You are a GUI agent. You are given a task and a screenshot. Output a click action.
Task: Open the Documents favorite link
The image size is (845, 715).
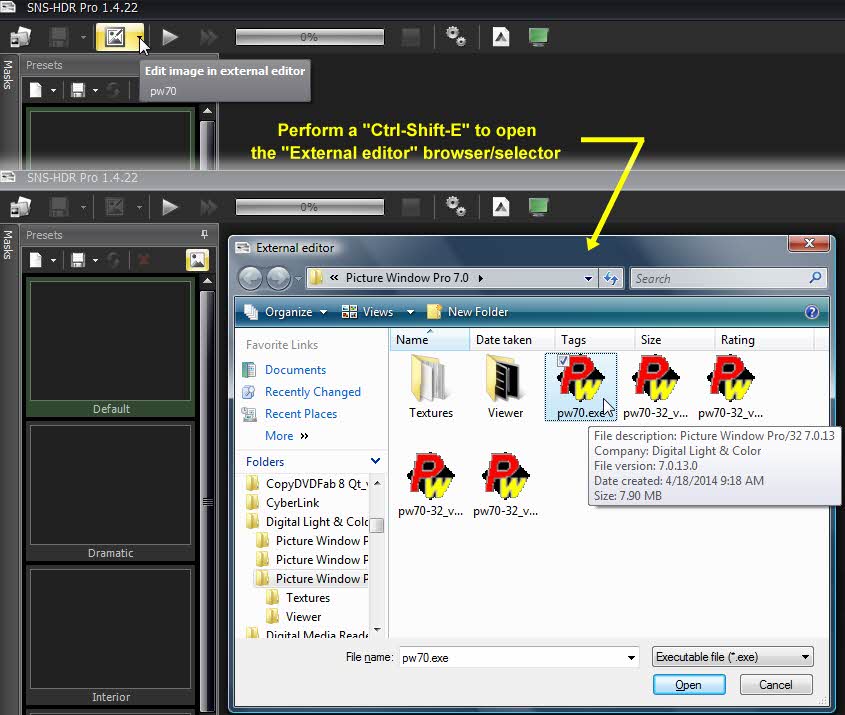(x=295, y=370)
